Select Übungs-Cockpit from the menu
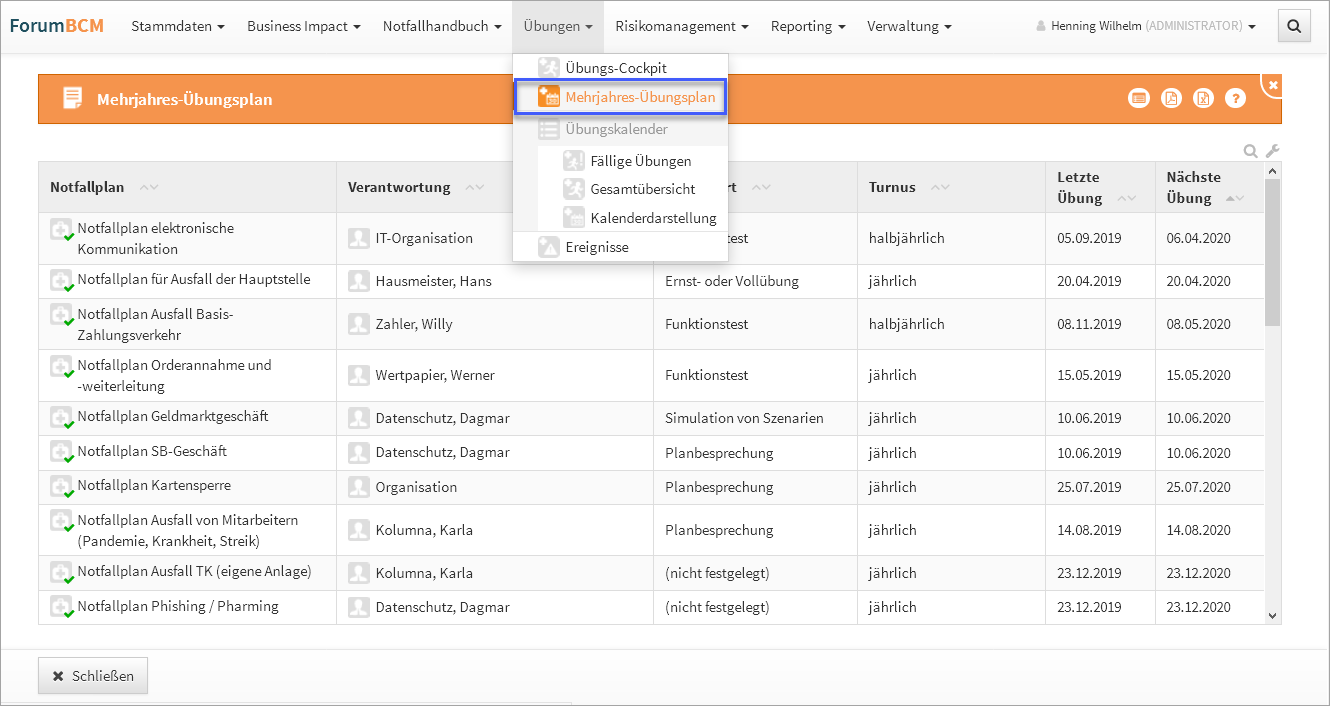 point(615,68)
